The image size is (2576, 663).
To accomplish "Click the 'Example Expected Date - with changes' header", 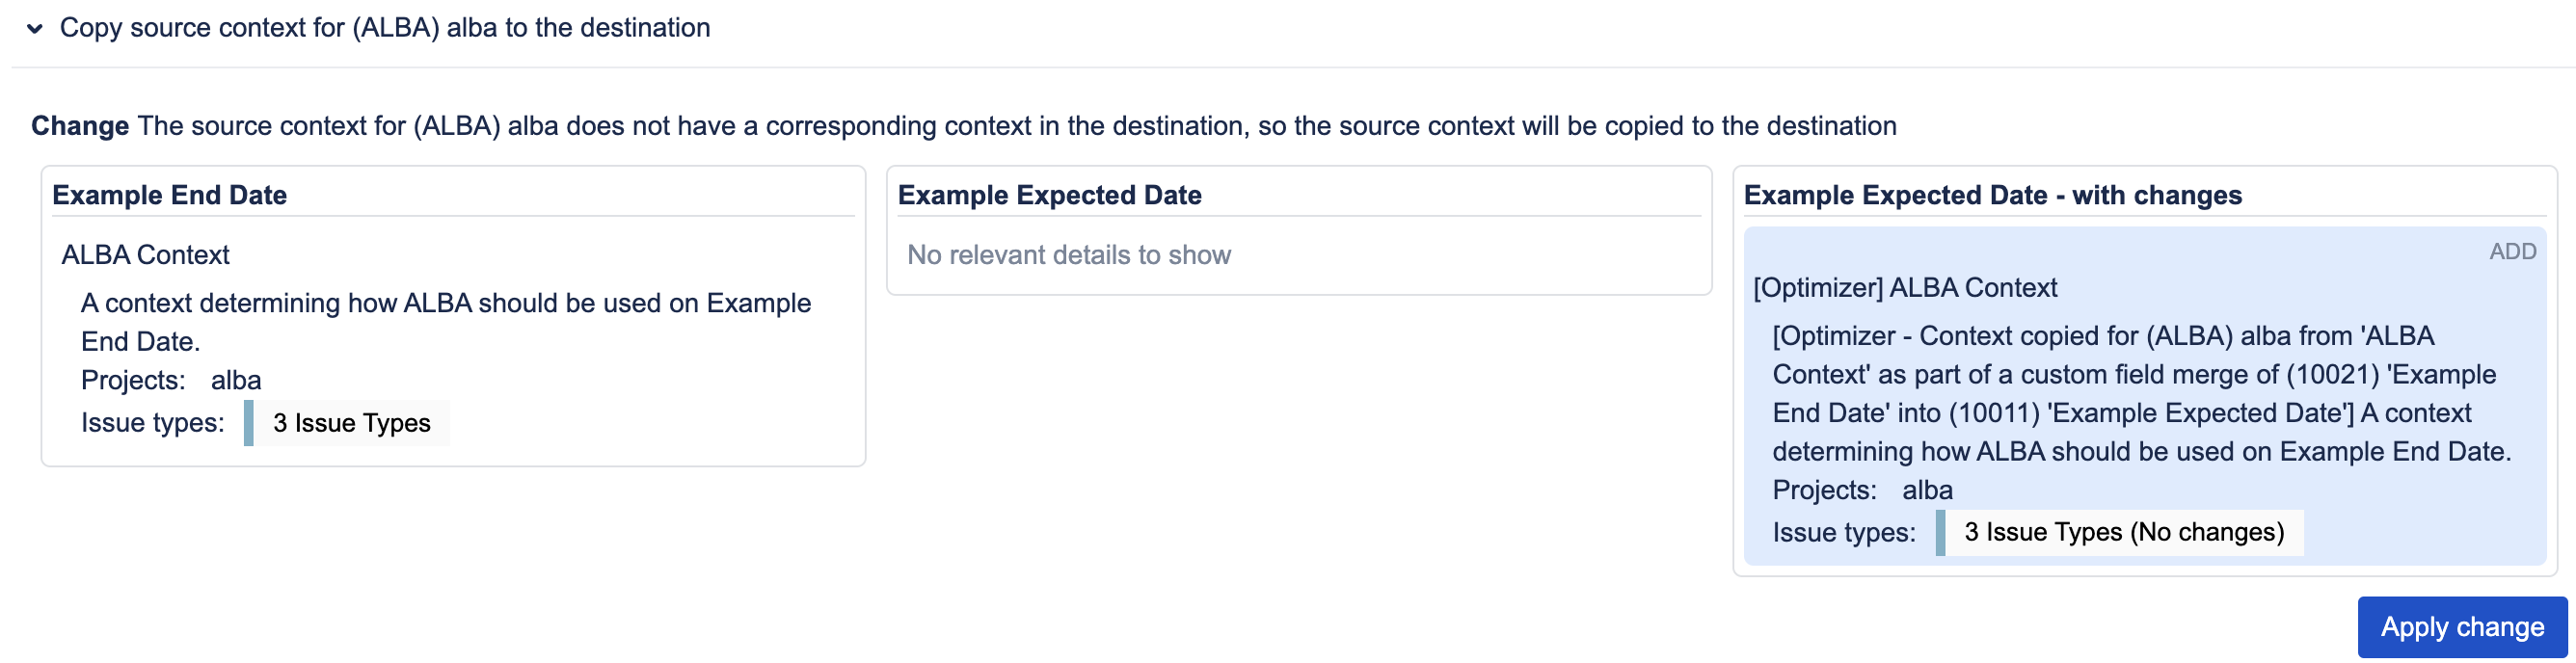I will point(2007,195).
